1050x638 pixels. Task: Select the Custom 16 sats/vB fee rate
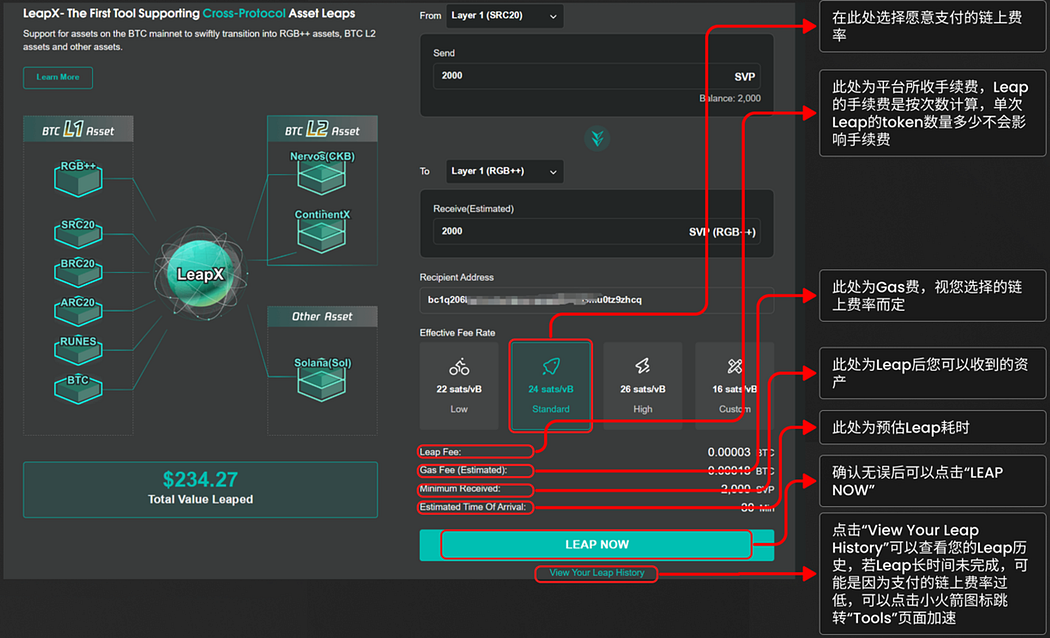tap(735, 386)
